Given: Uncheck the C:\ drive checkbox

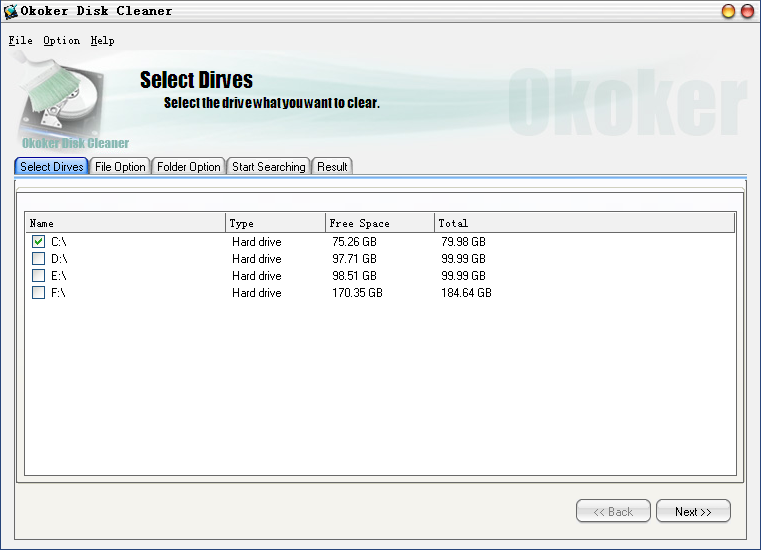Looking at the screenshot, I should pyautogui.click(x=38, y=242).
